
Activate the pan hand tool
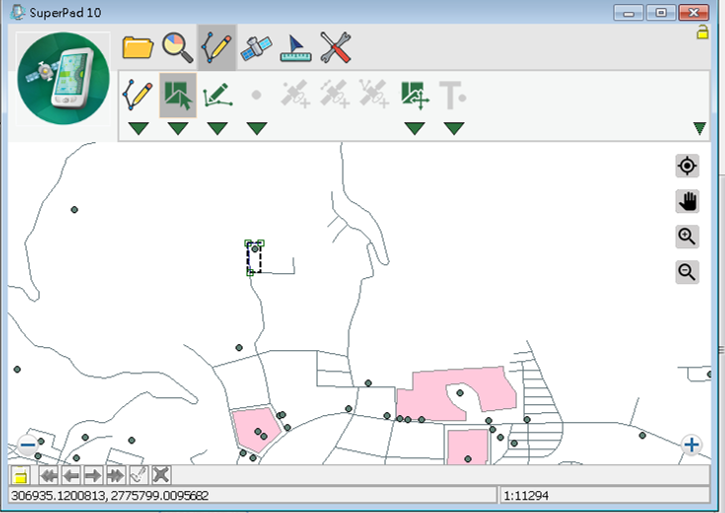[x=687, y=201]
